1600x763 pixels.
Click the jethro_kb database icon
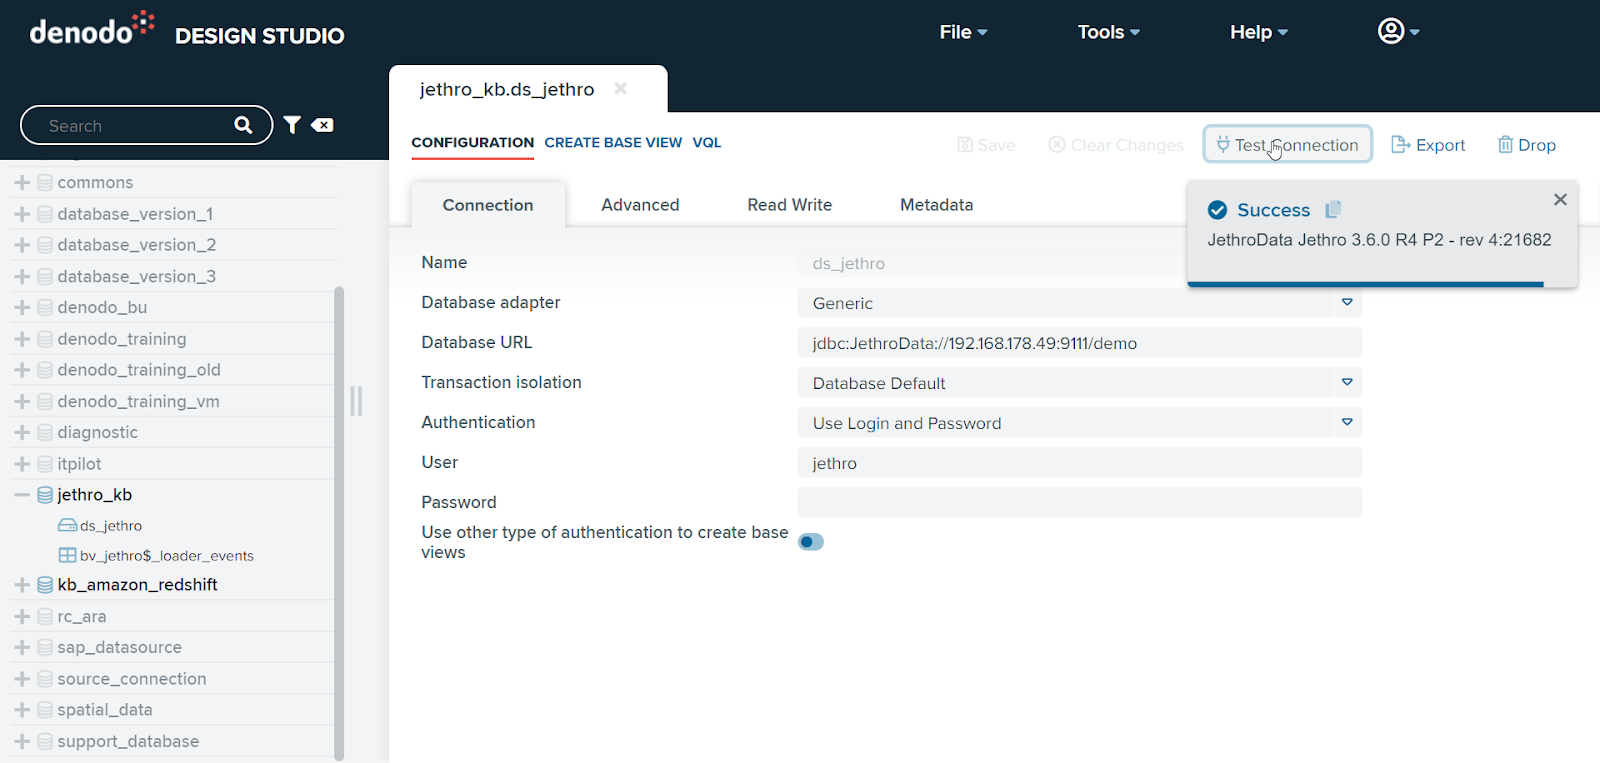[x=45, y=495]
